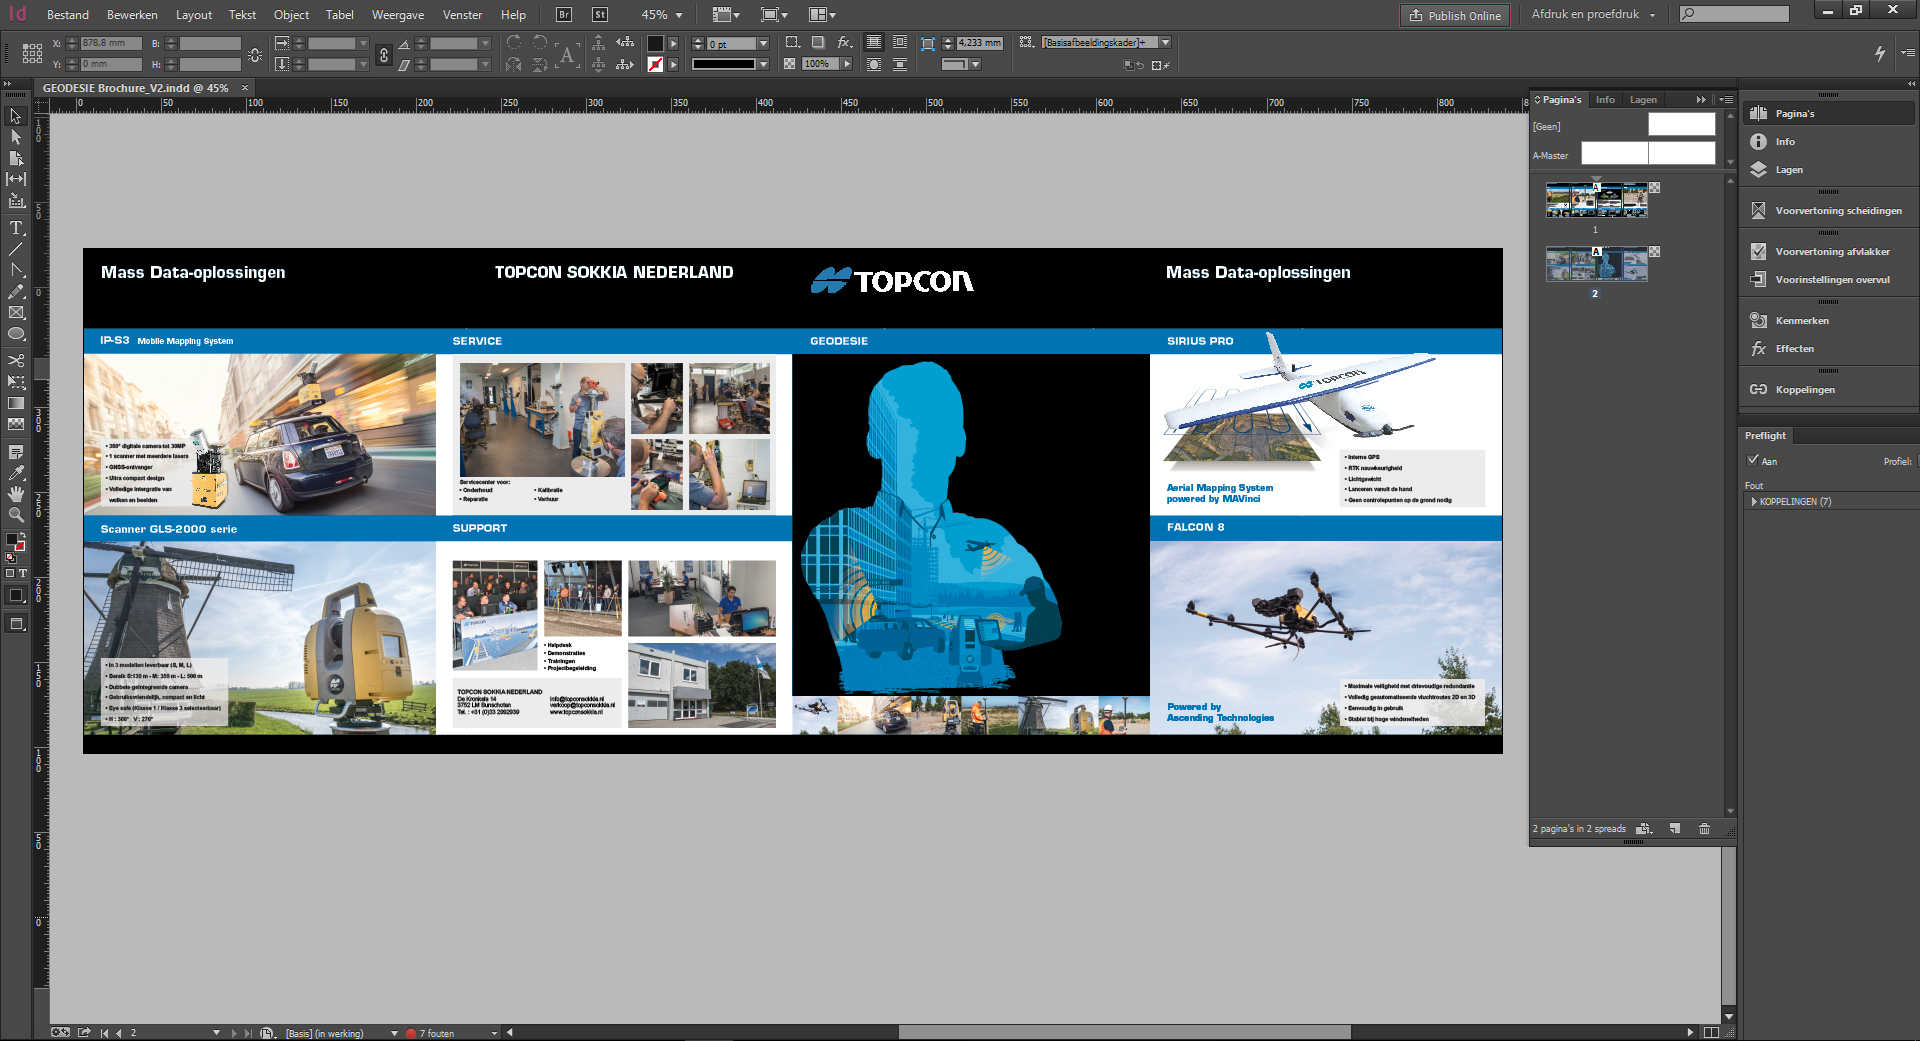Swap fill and stroke arrow in toolbox
Screen dimensions: 1920x1041
coord(23,535)
